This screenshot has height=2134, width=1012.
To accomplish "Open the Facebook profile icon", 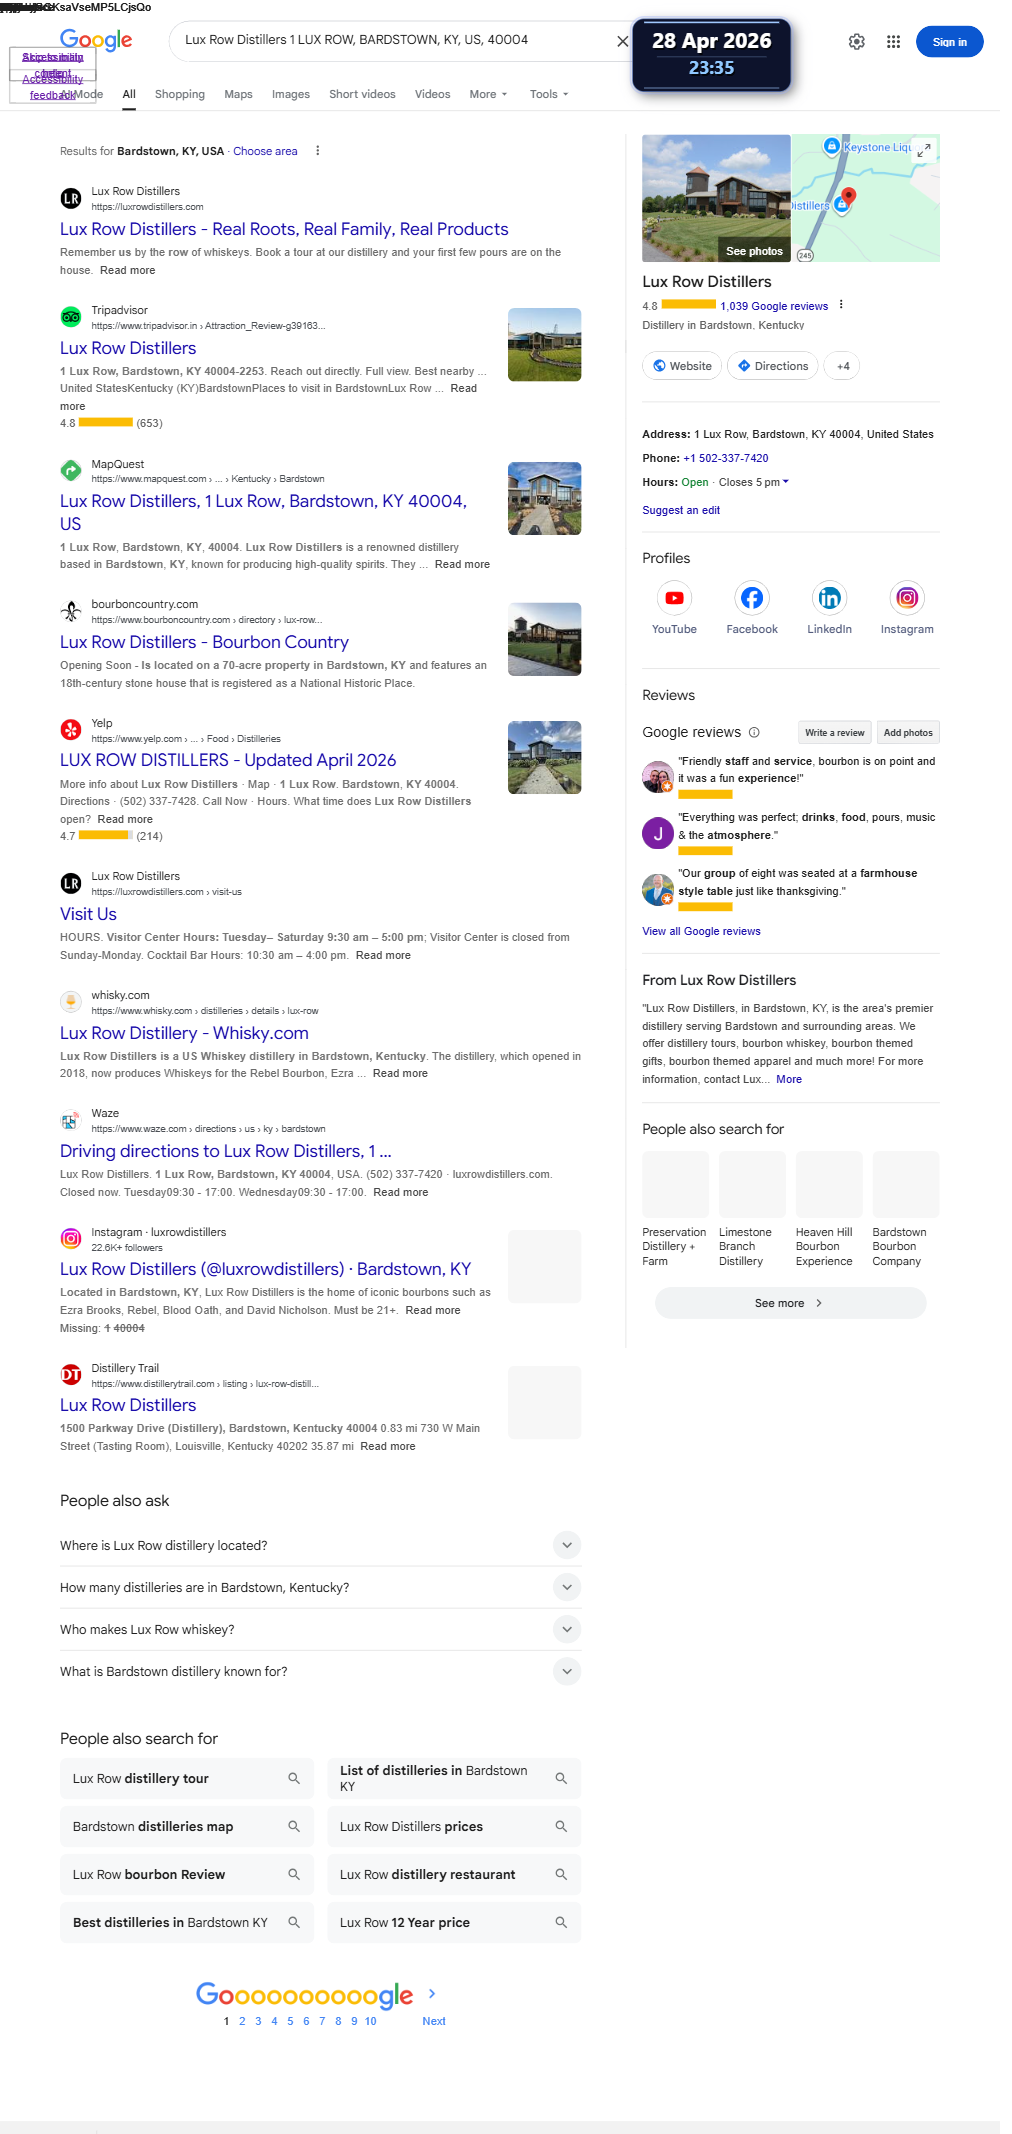I will coord(752,598).
